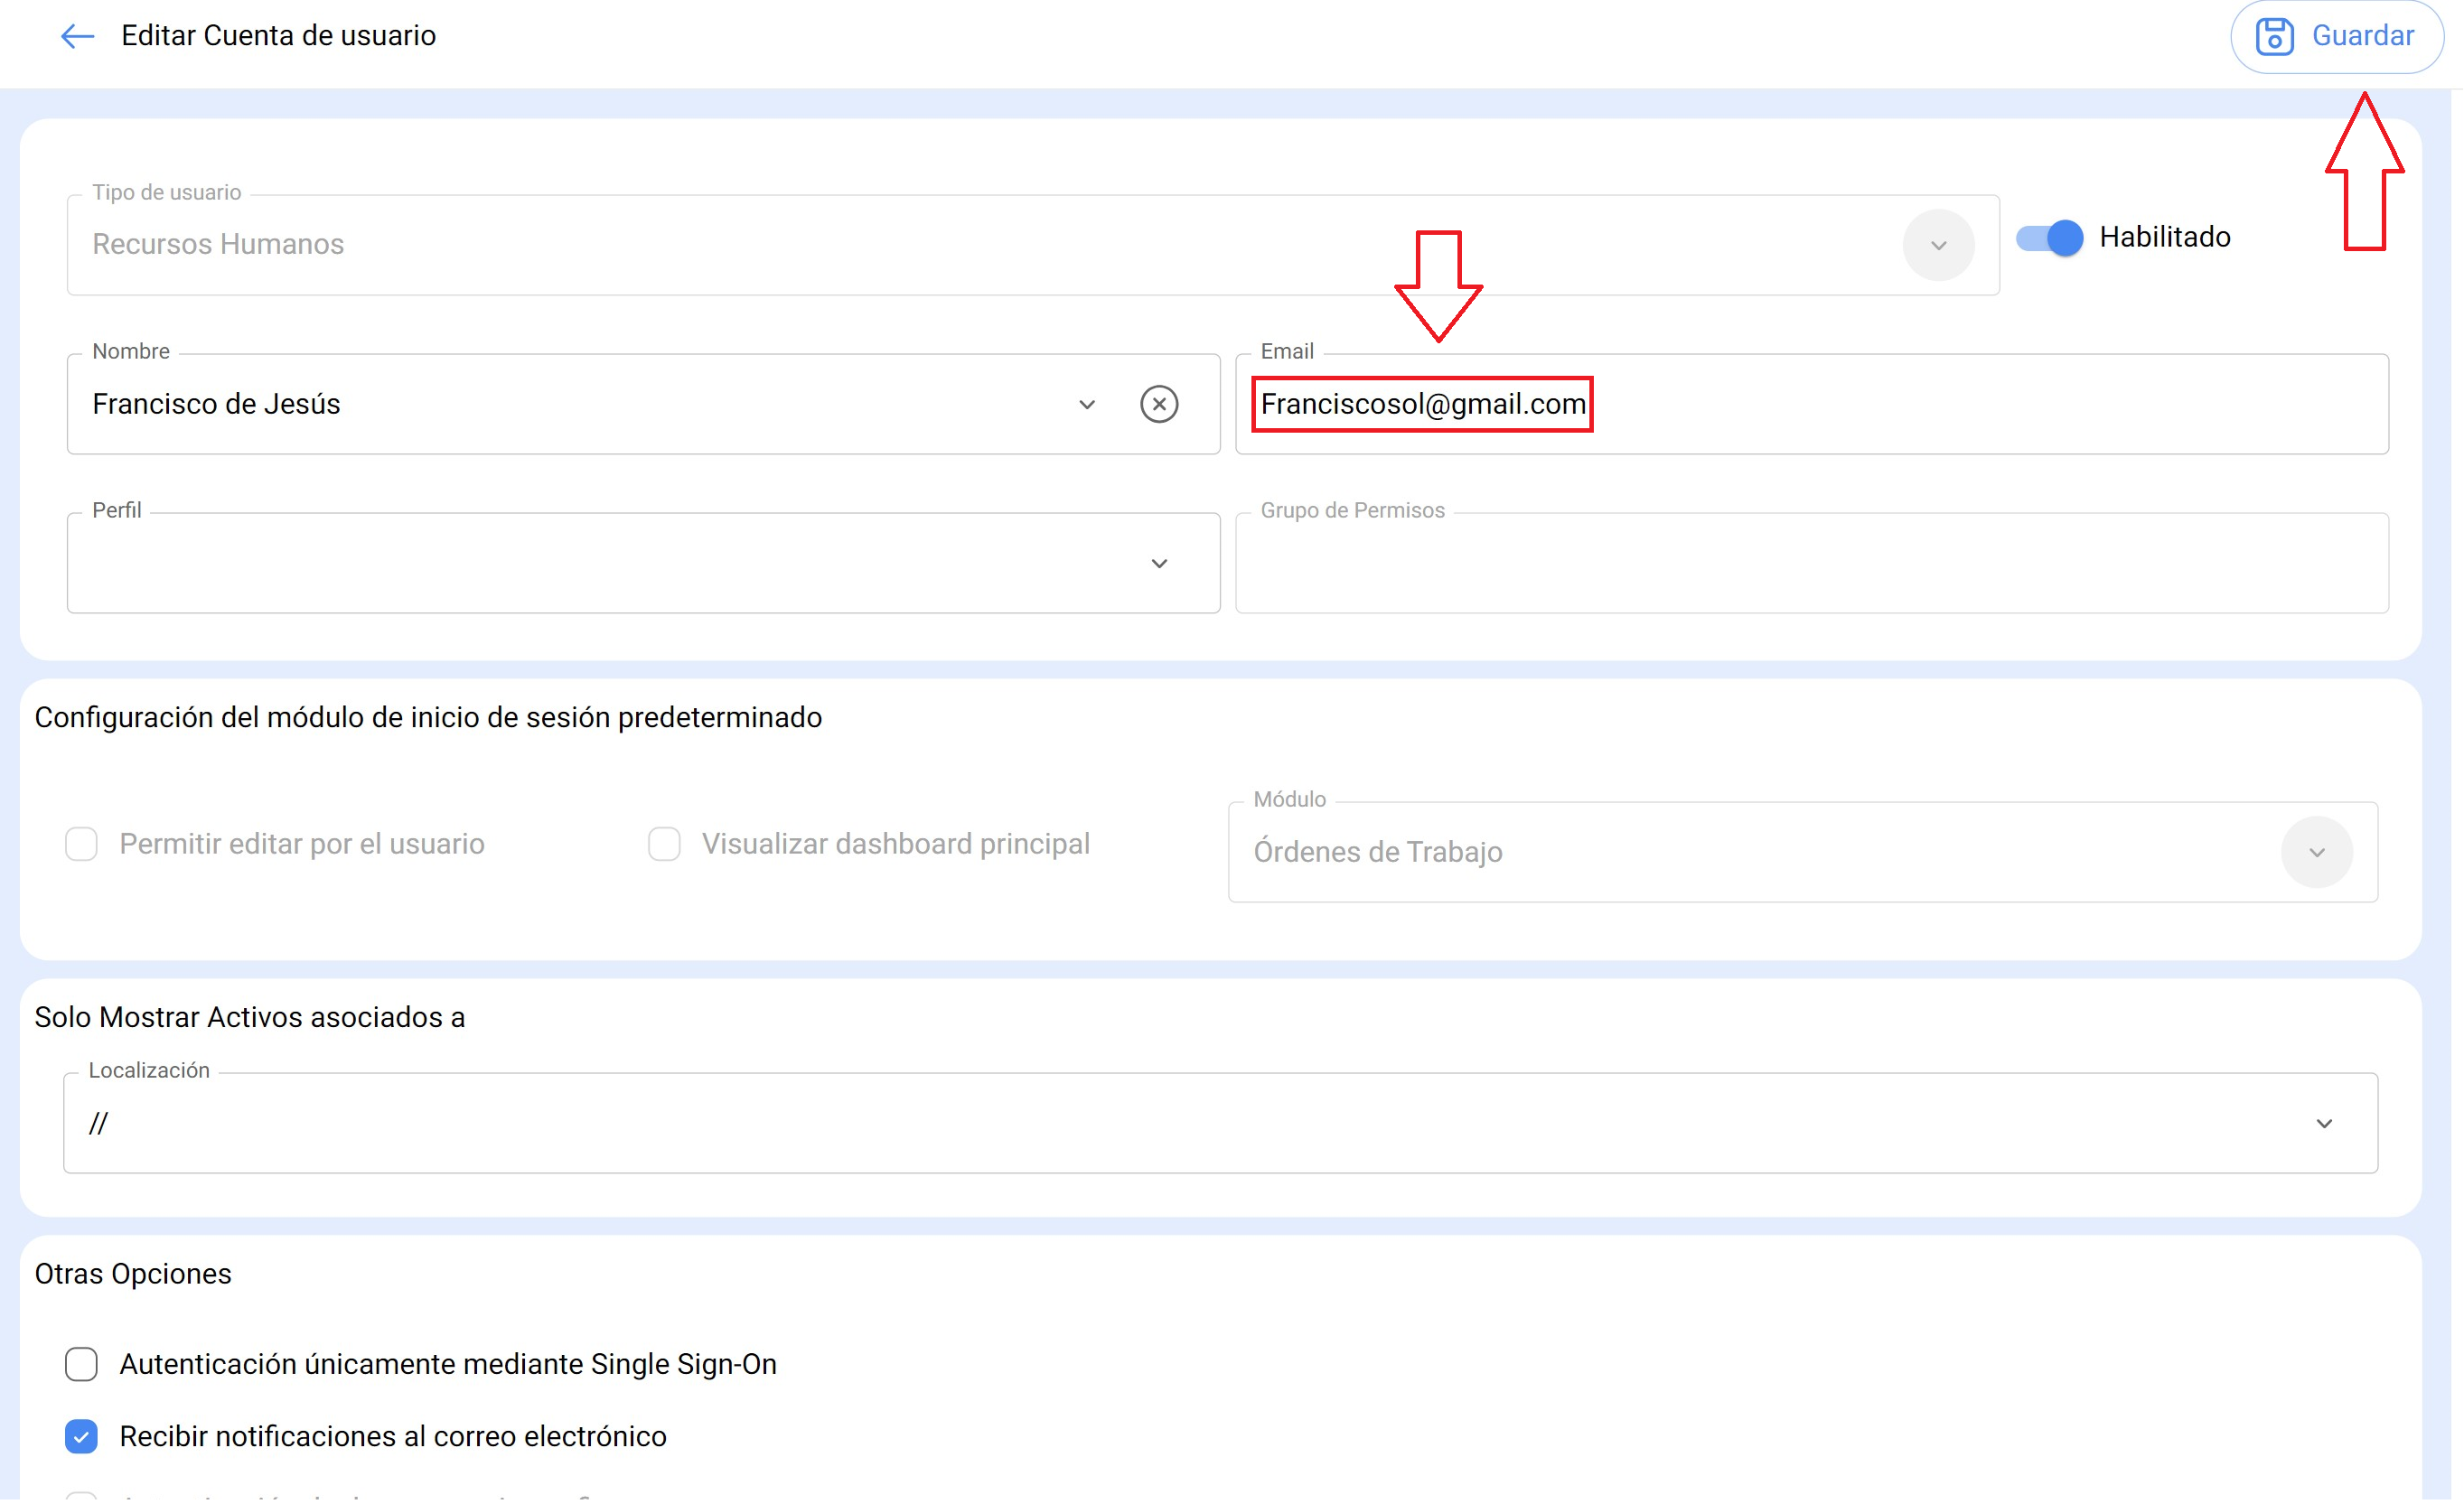Click the Guardar button label

2362,37
